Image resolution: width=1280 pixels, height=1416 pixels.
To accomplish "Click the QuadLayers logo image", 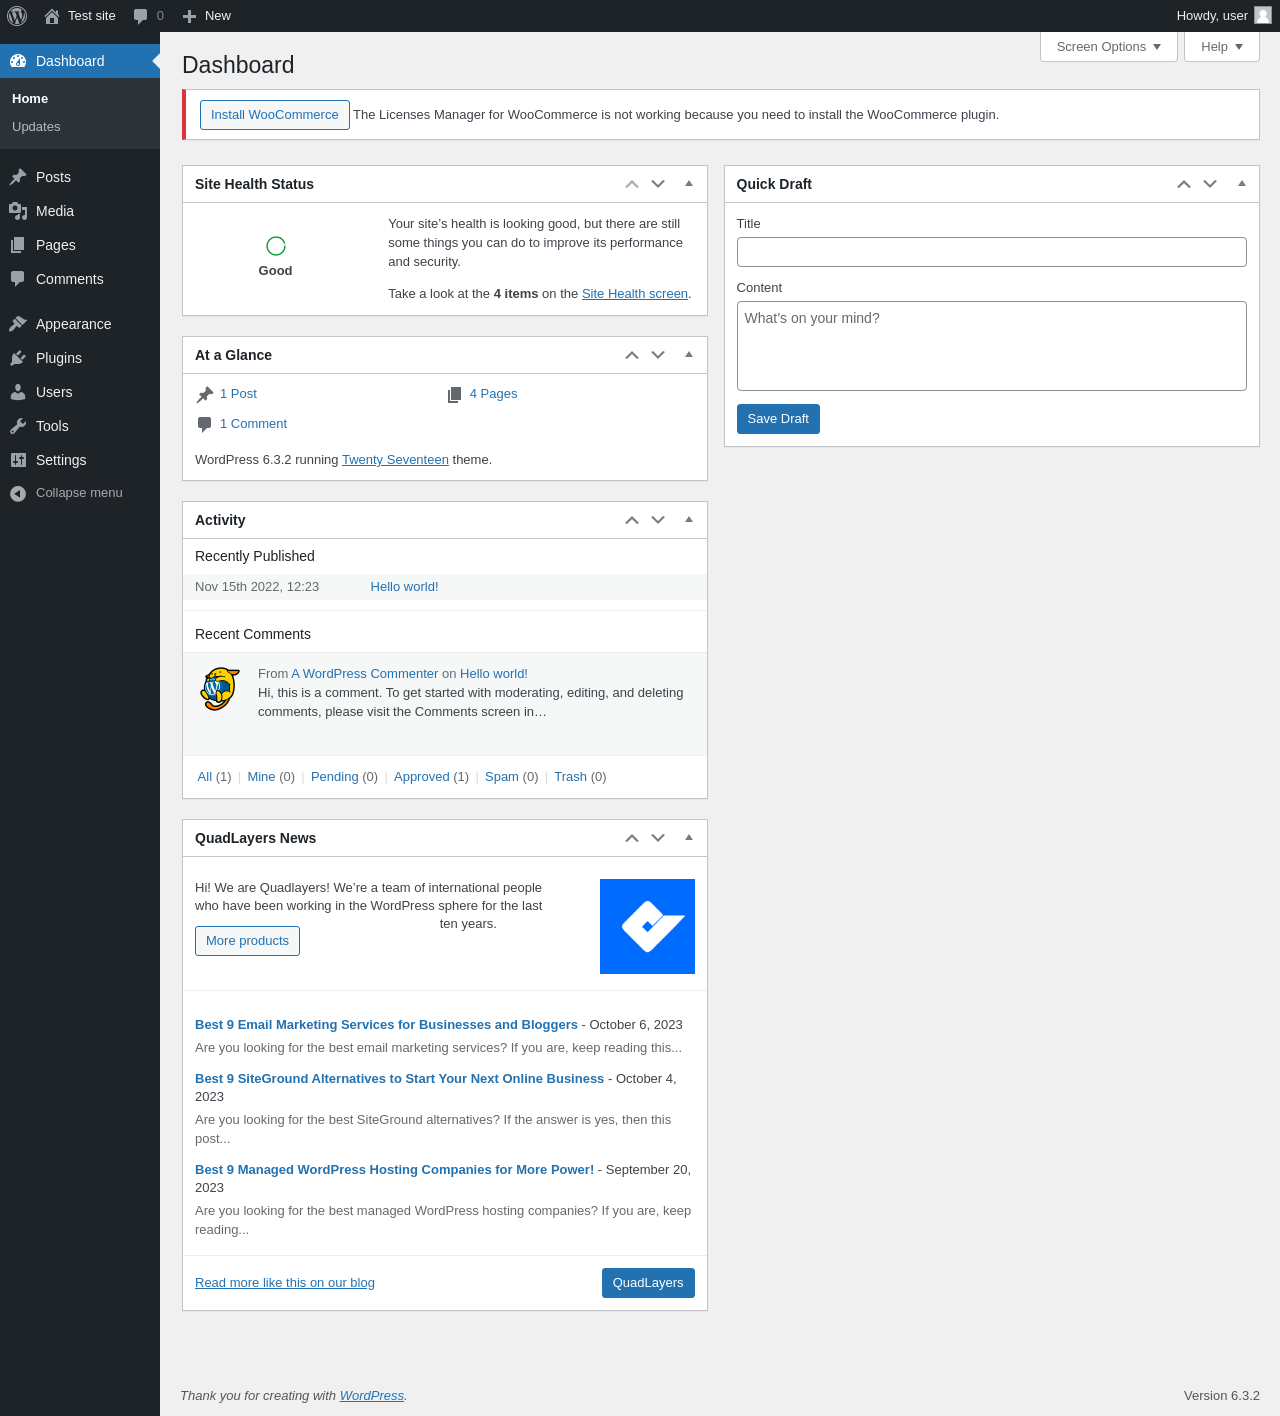I will tap(647, 926).
